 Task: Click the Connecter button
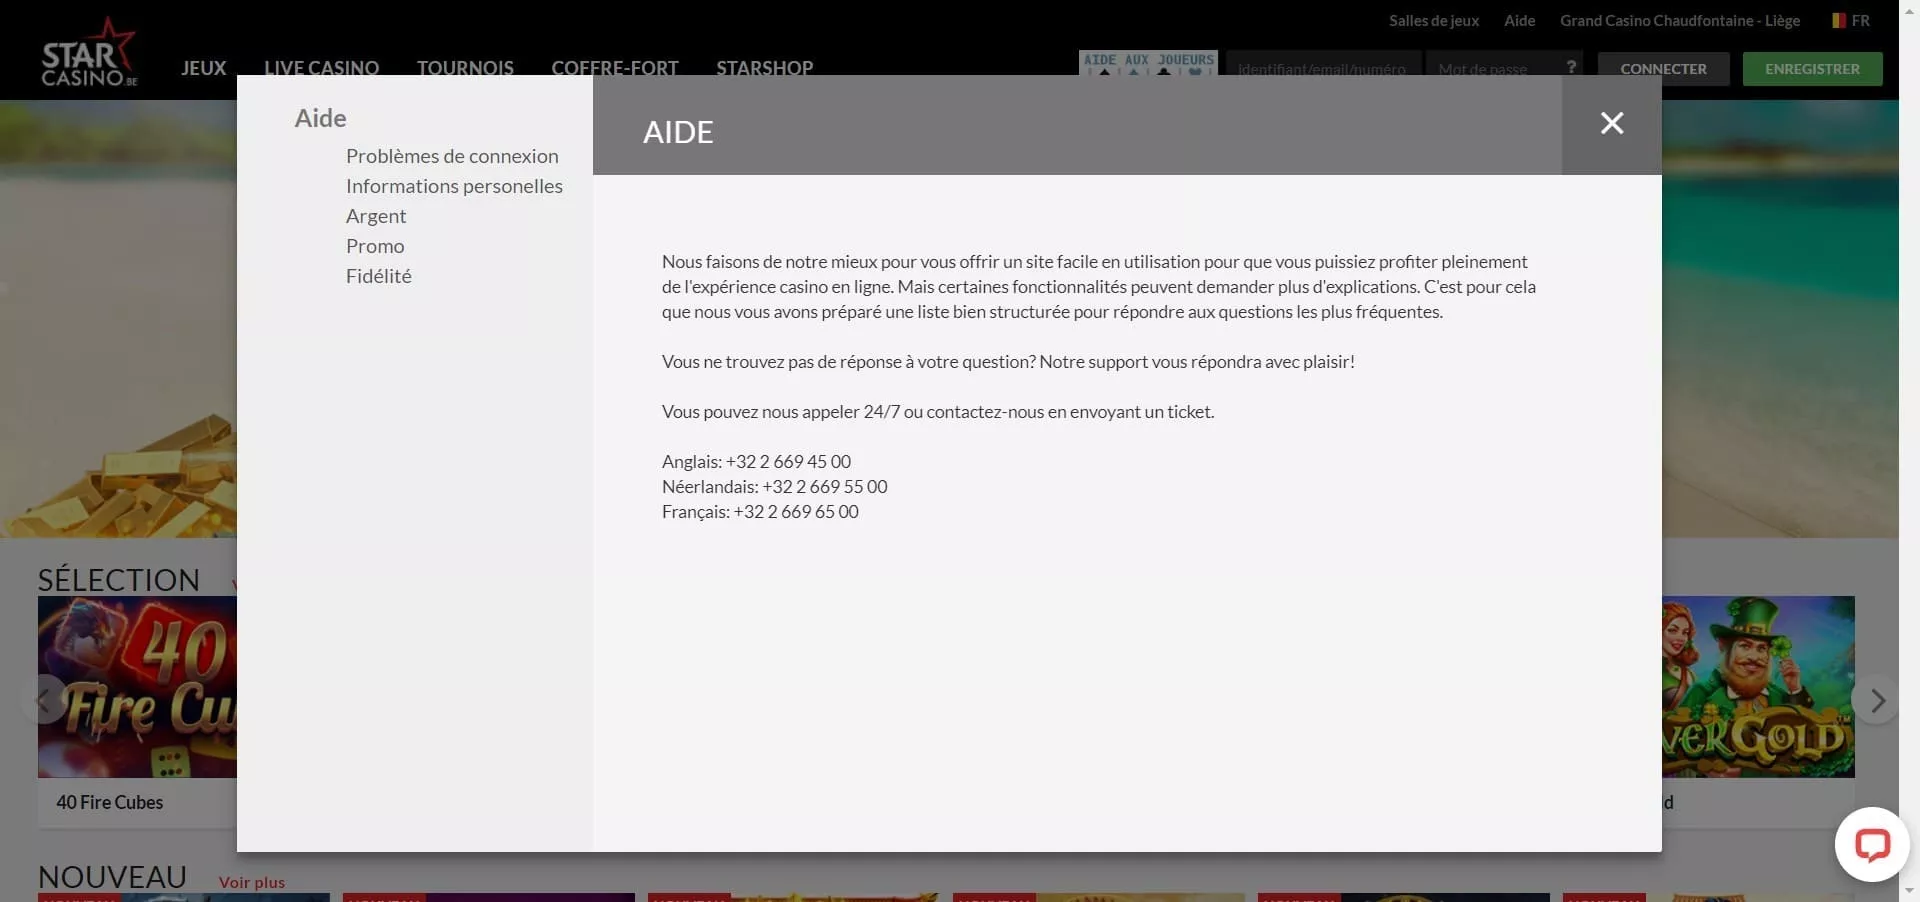1663,69
